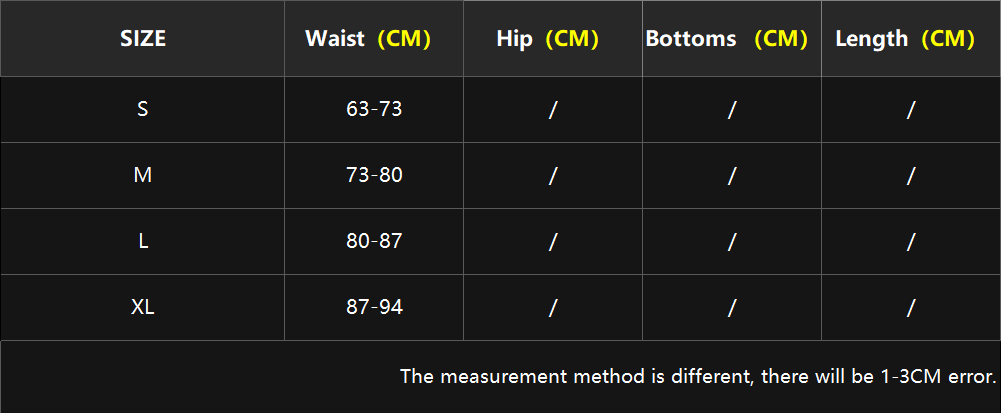
Task: Click the Length slash in XL row
Action: 911,308
